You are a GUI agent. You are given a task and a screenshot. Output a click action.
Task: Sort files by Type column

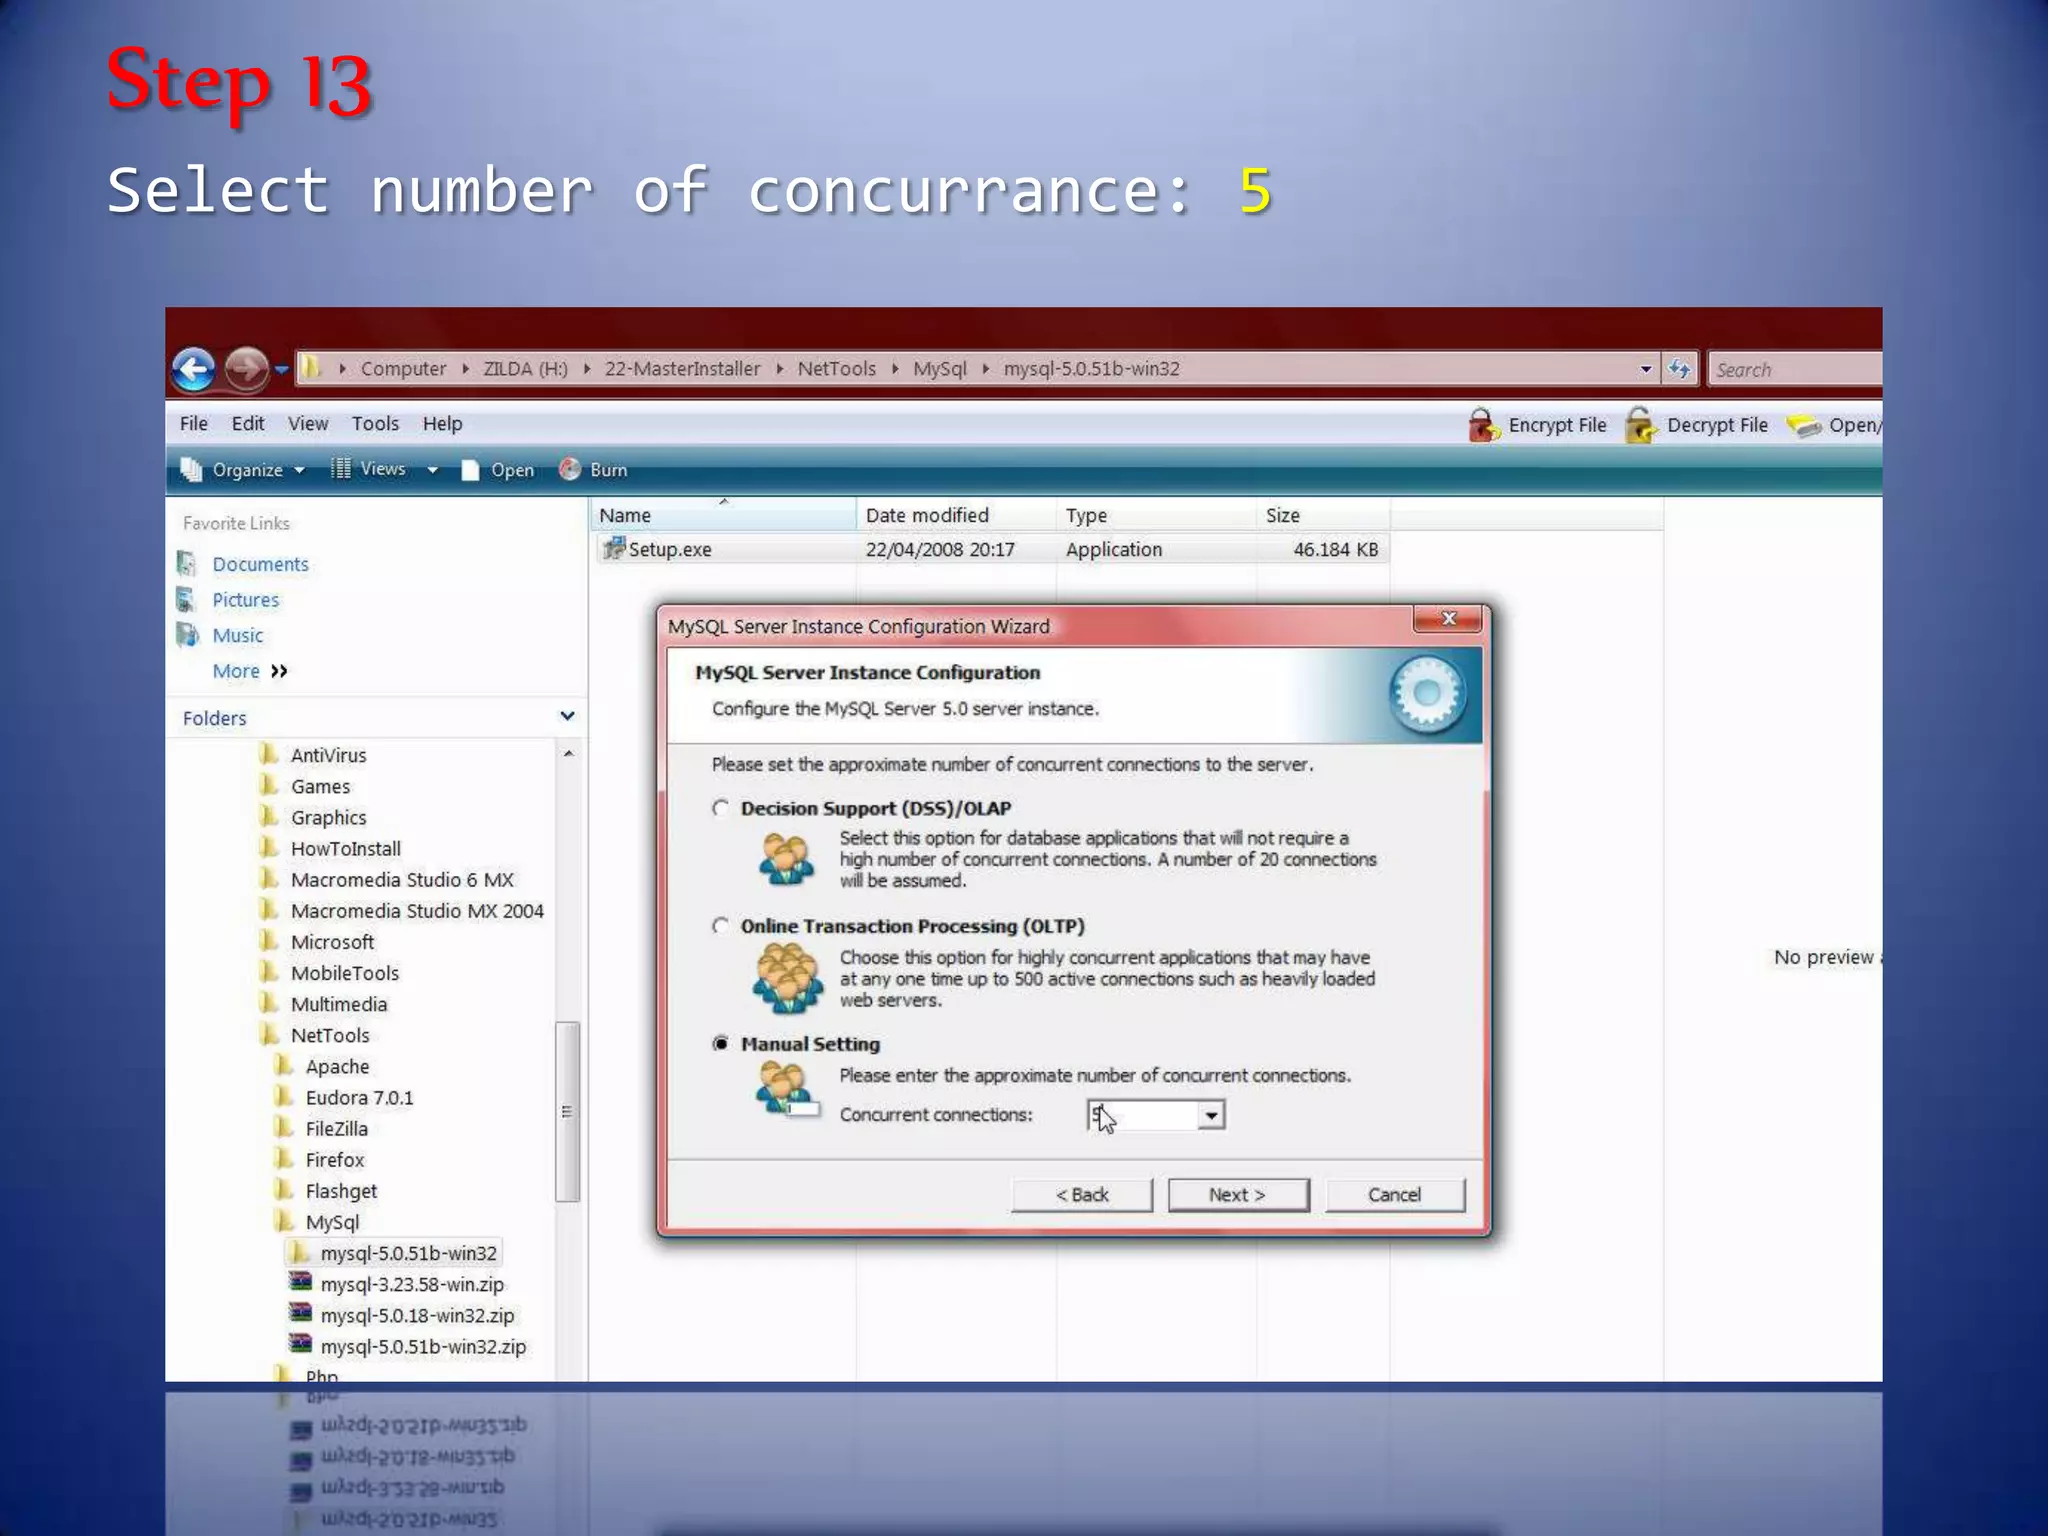pyautogui.click(x=1157, y=515)
